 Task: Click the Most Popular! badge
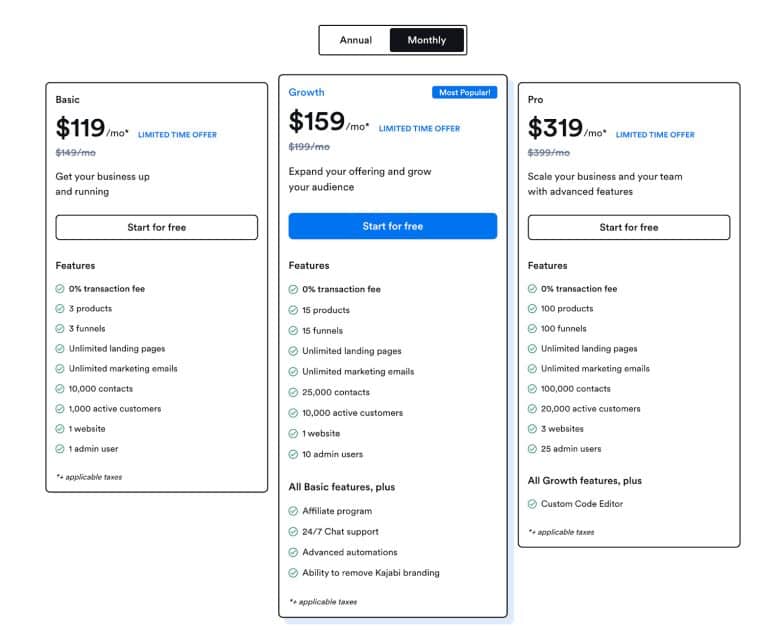464,92
